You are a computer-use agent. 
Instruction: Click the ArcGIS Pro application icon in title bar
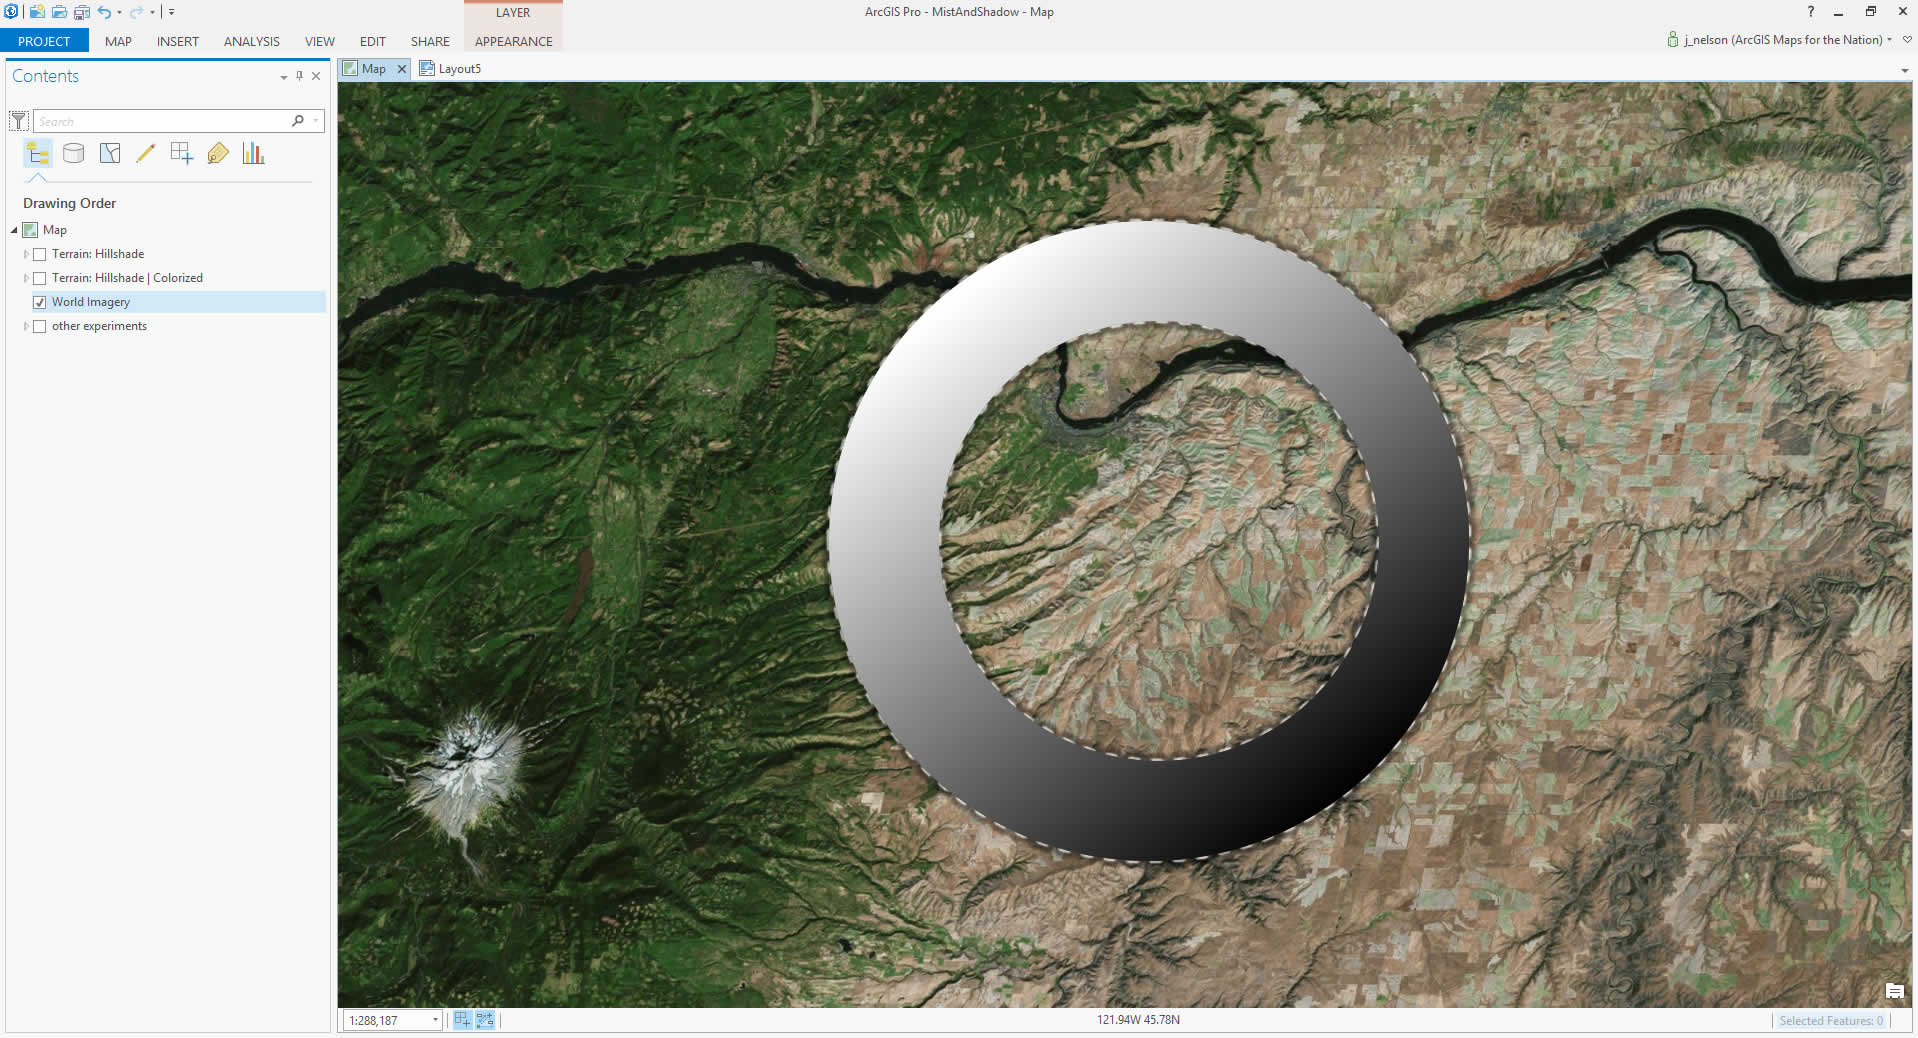(11, 12)
